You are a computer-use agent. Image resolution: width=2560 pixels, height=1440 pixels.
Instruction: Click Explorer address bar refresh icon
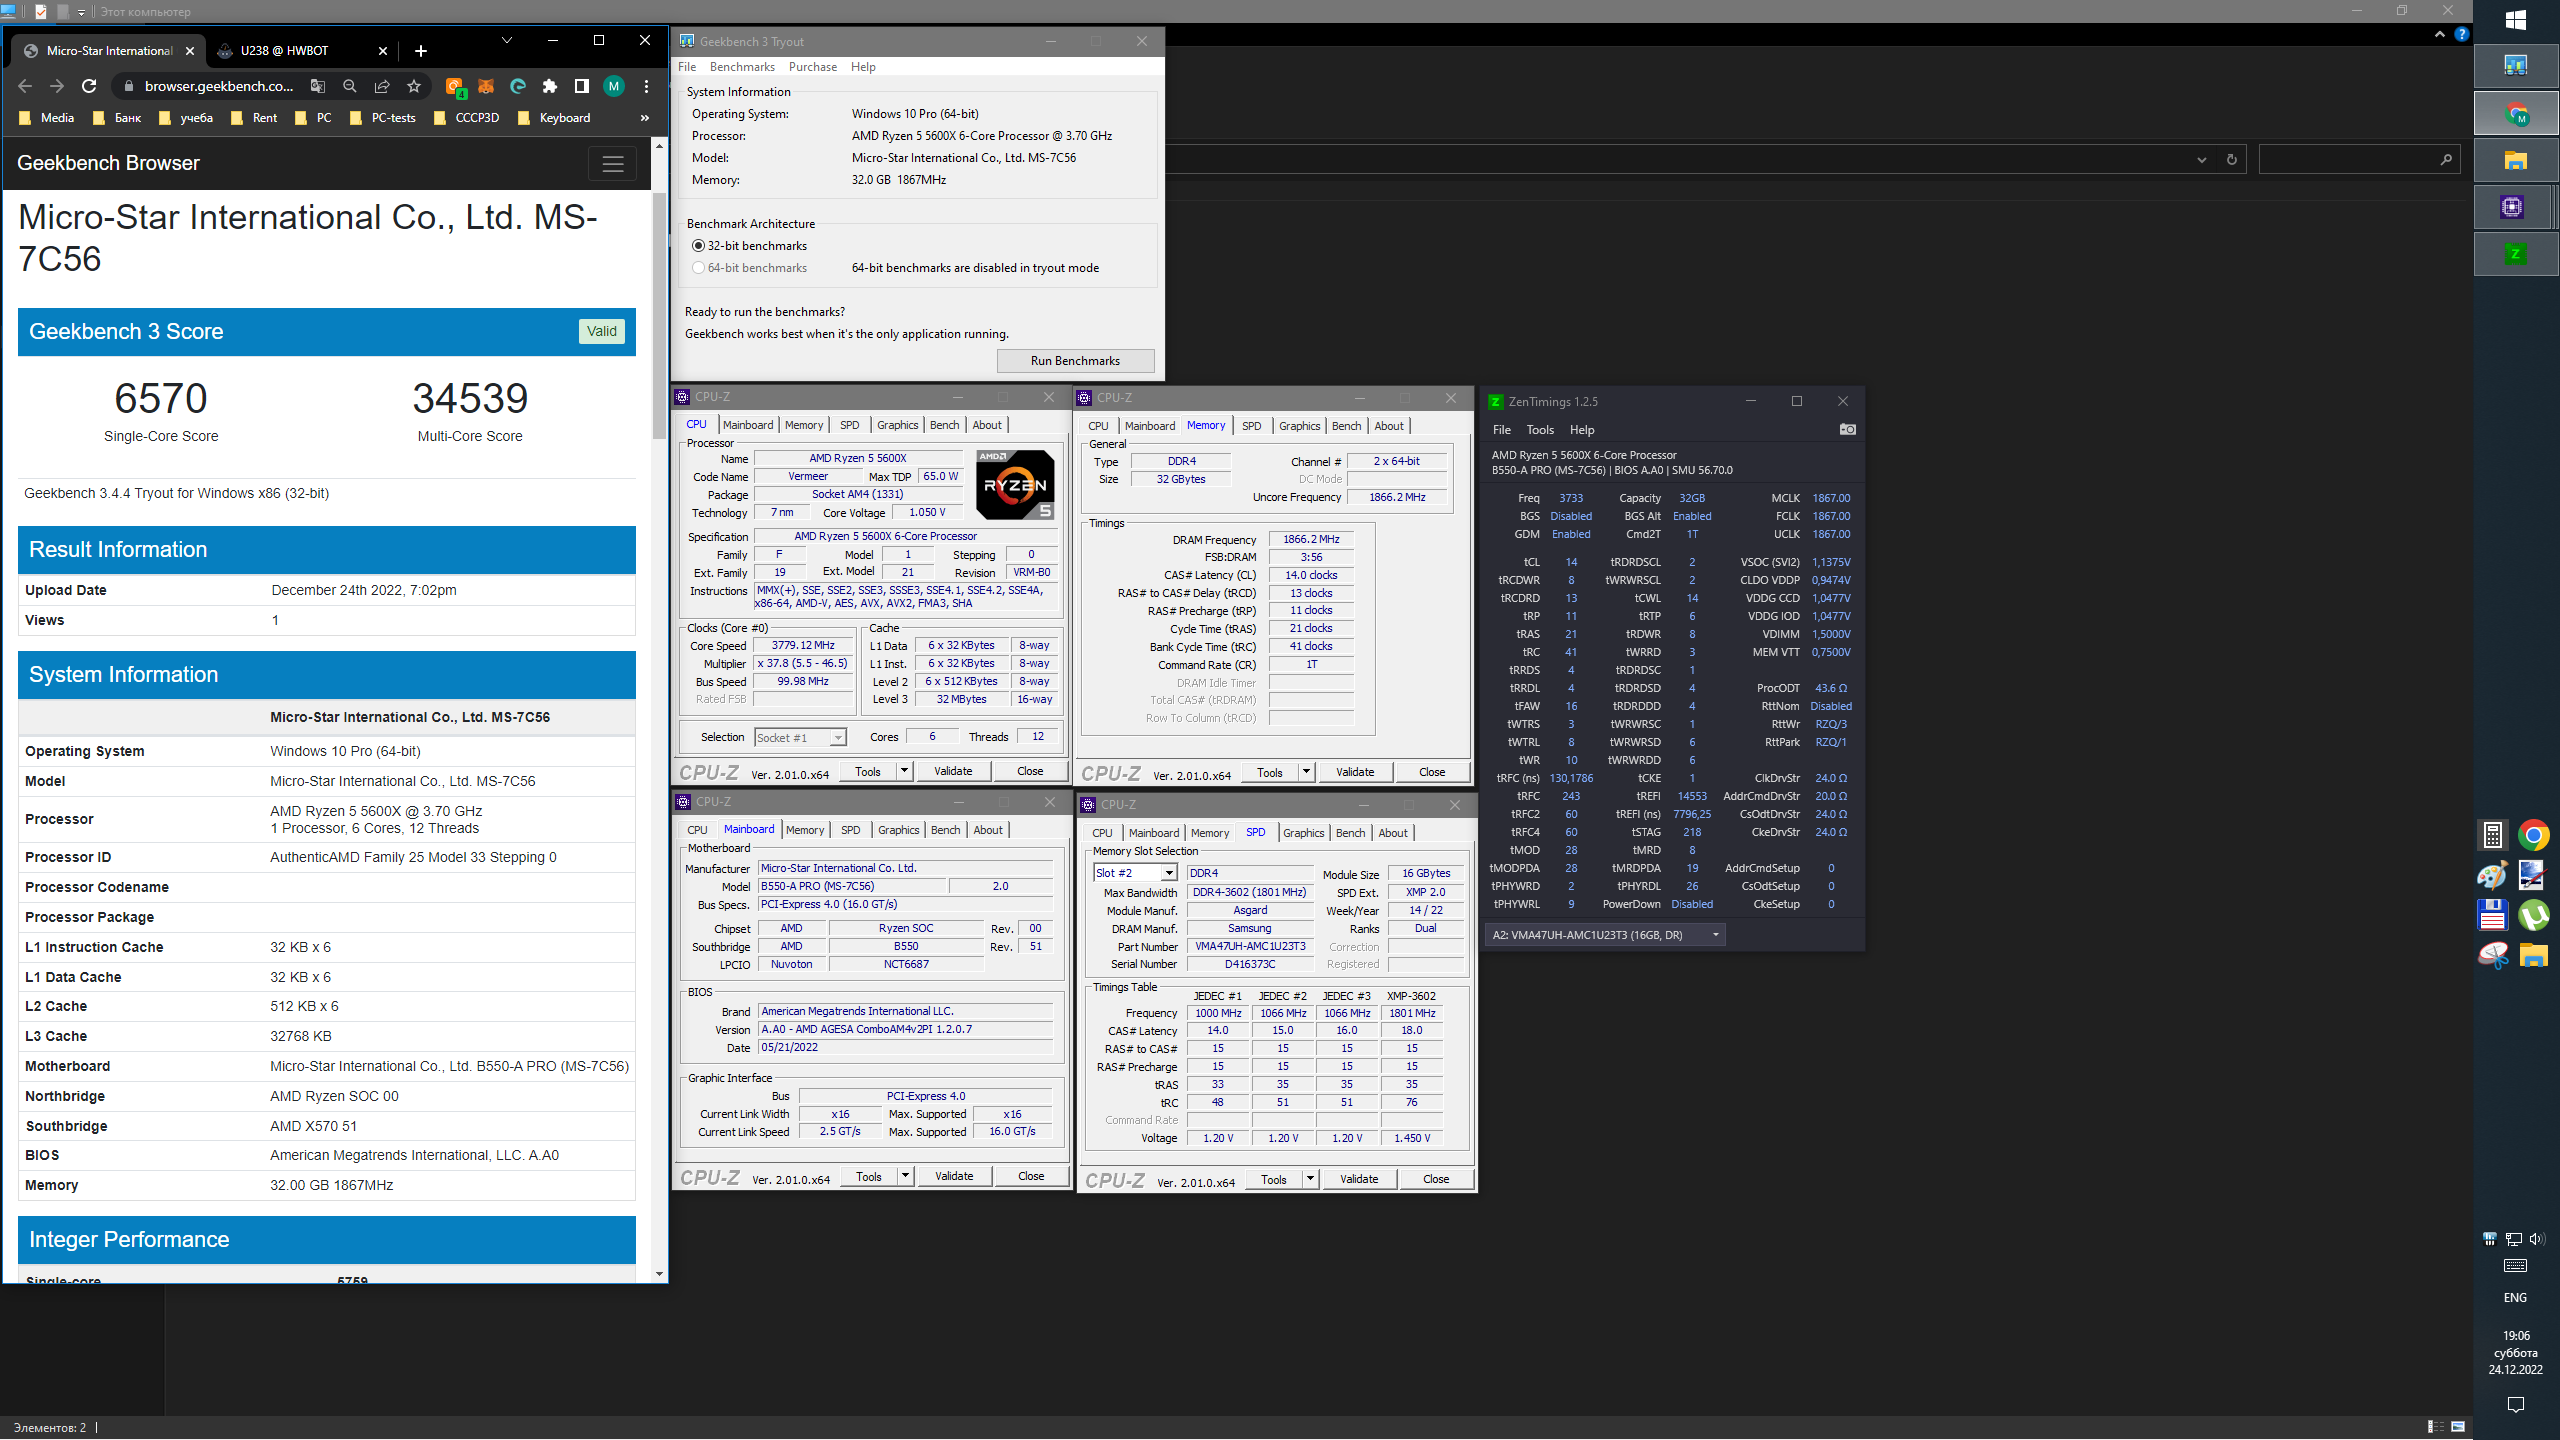(2231, 159)
